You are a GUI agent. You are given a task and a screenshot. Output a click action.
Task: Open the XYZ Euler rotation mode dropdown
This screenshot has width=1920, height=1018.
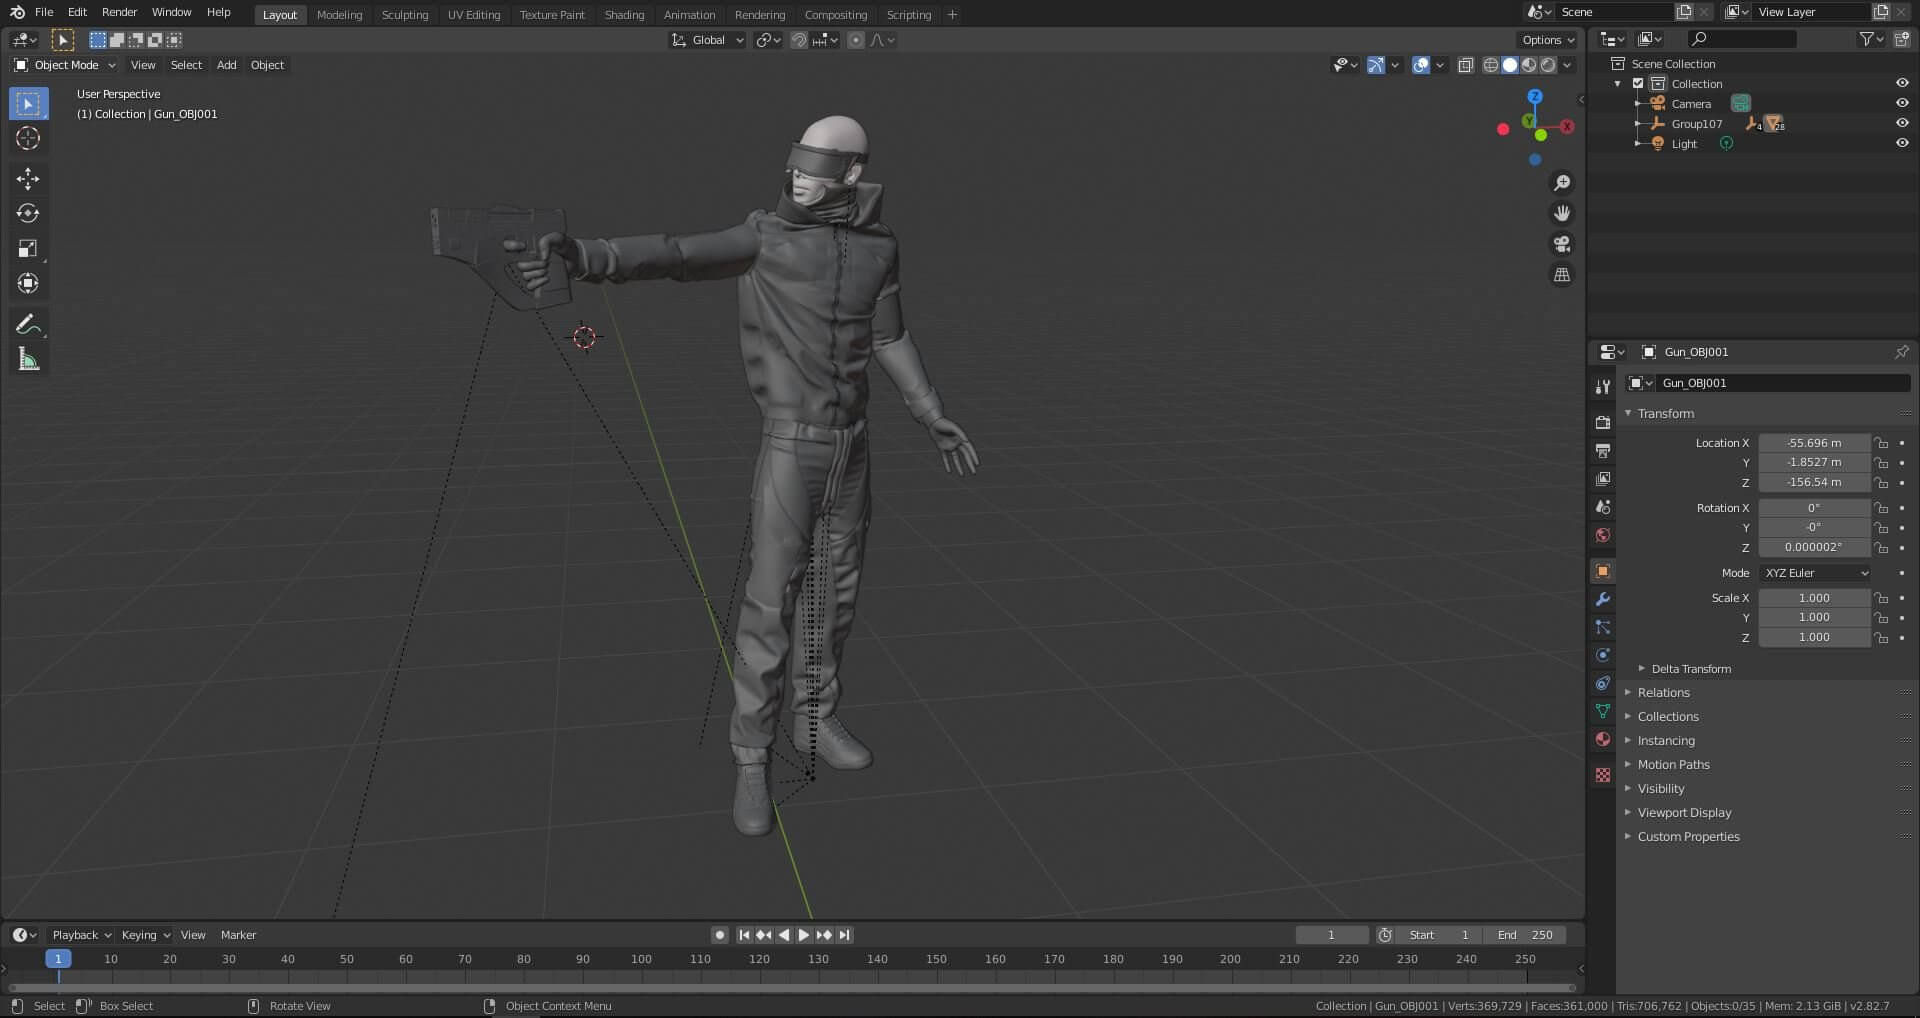[1815, 573]
